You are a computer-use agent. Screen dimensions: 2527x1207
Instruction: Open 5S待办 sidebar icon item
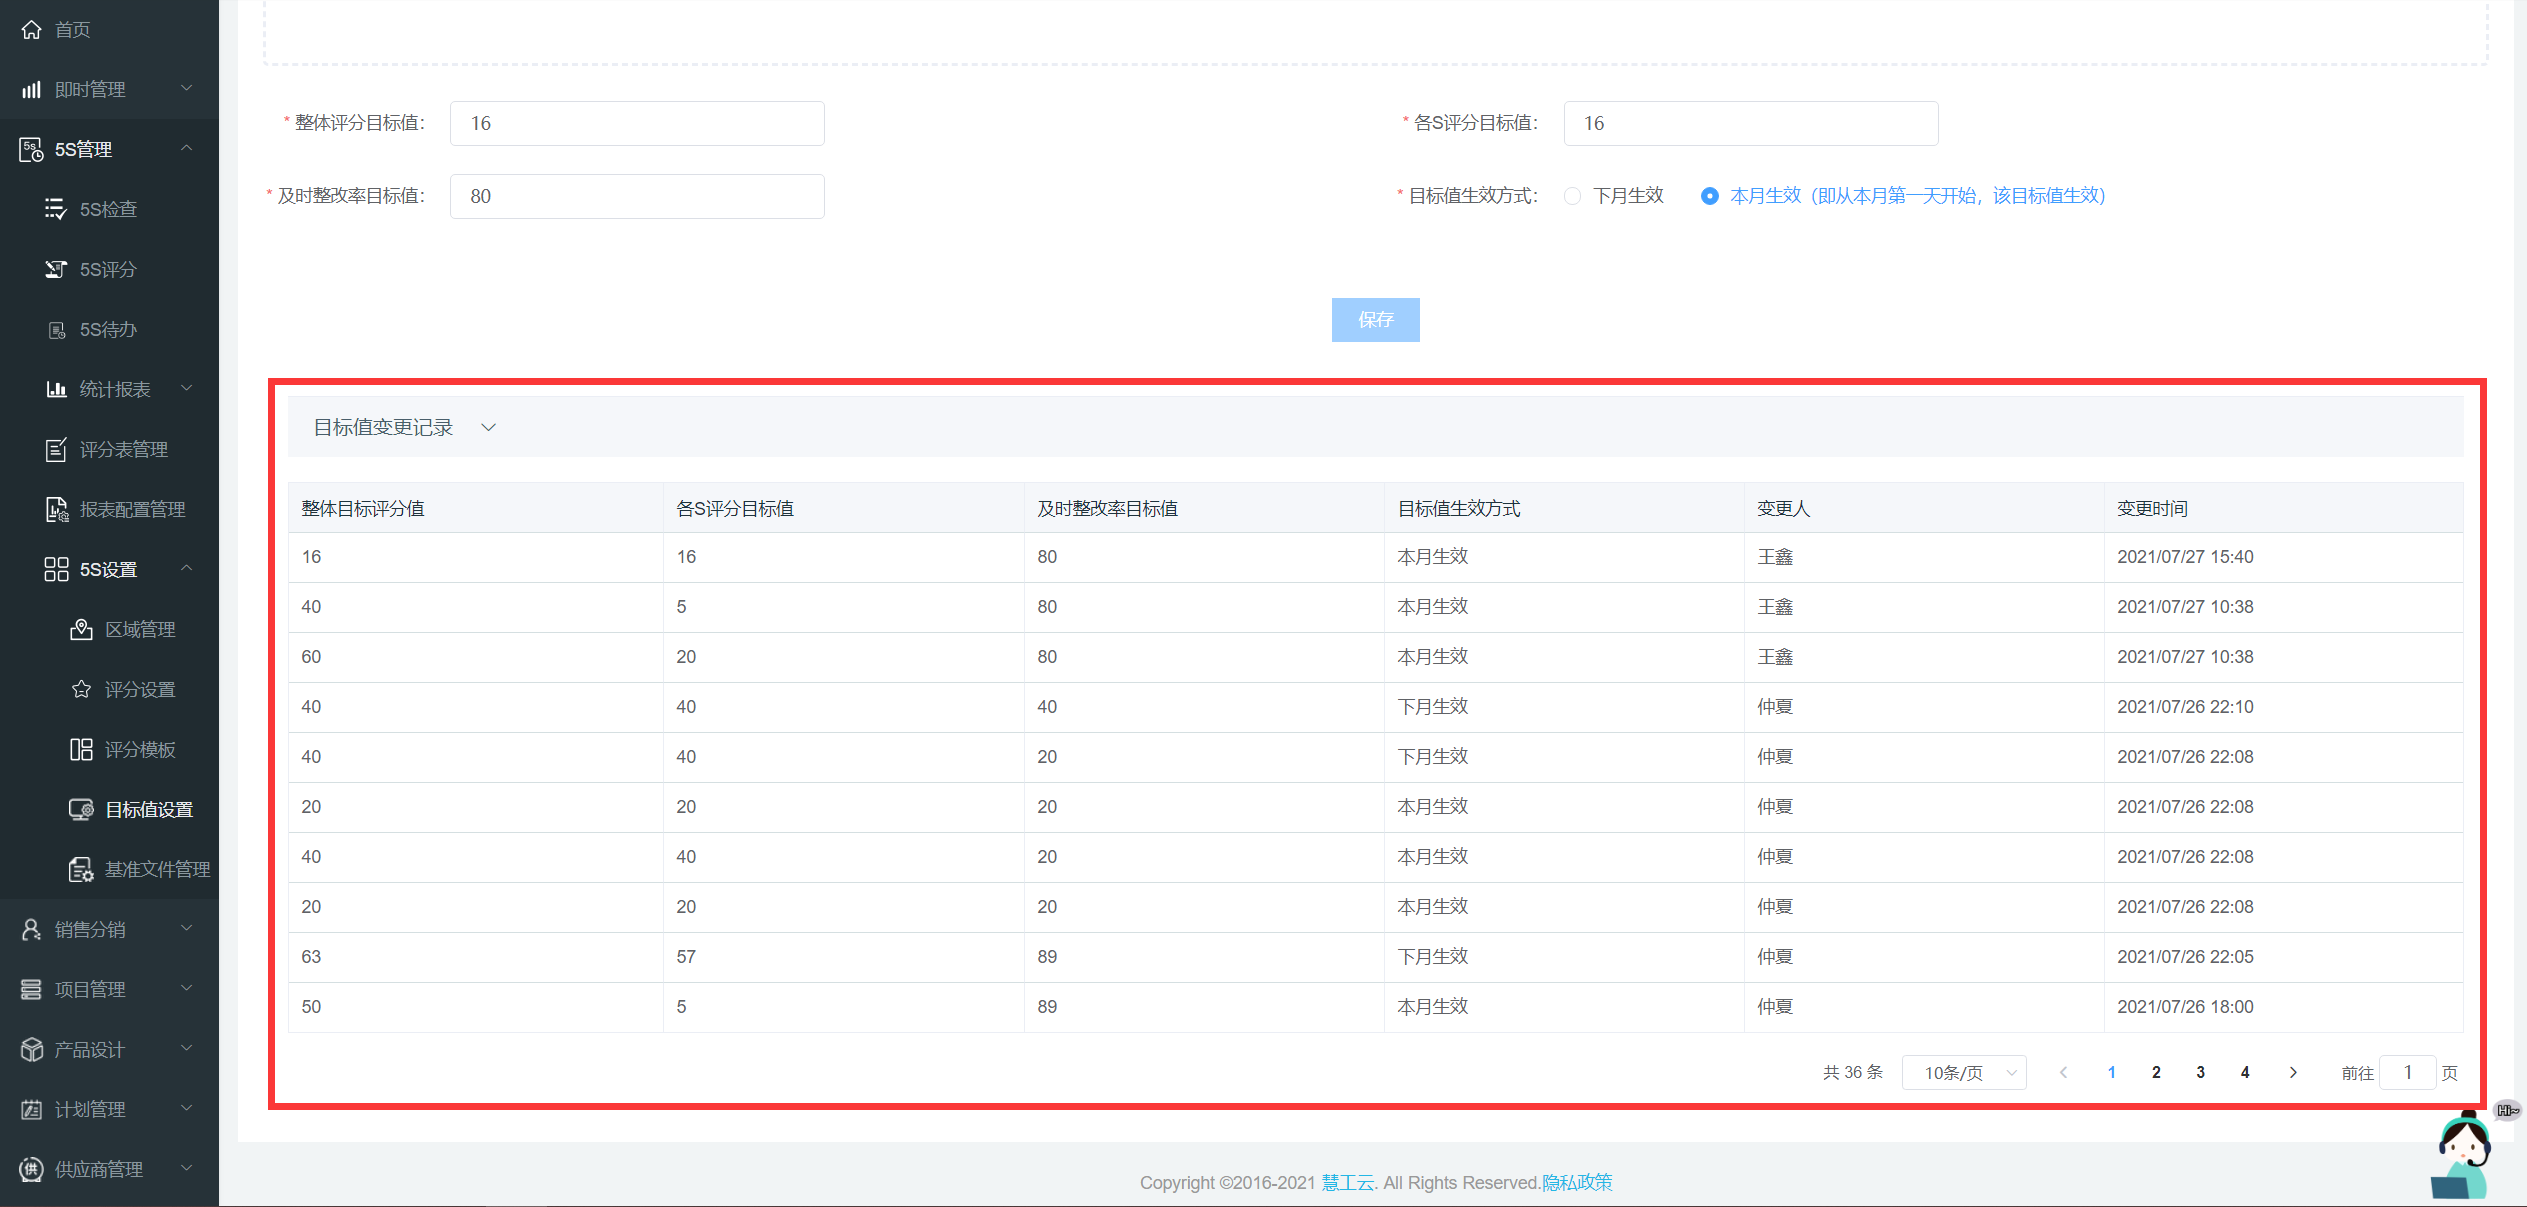coord(57,330)
